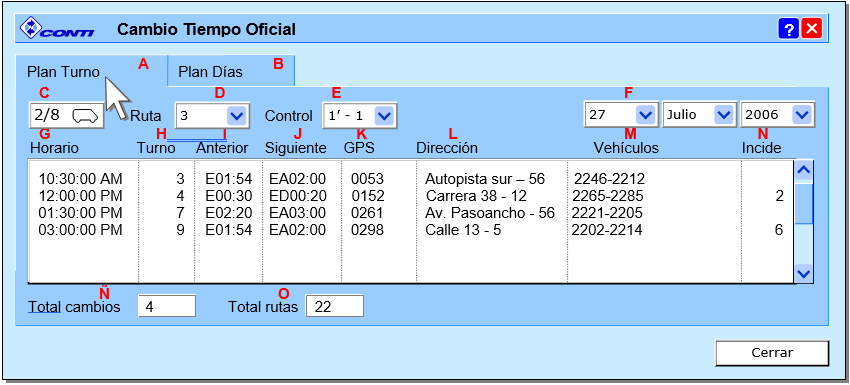Click the Anterior column header

(x=222, y=148)
